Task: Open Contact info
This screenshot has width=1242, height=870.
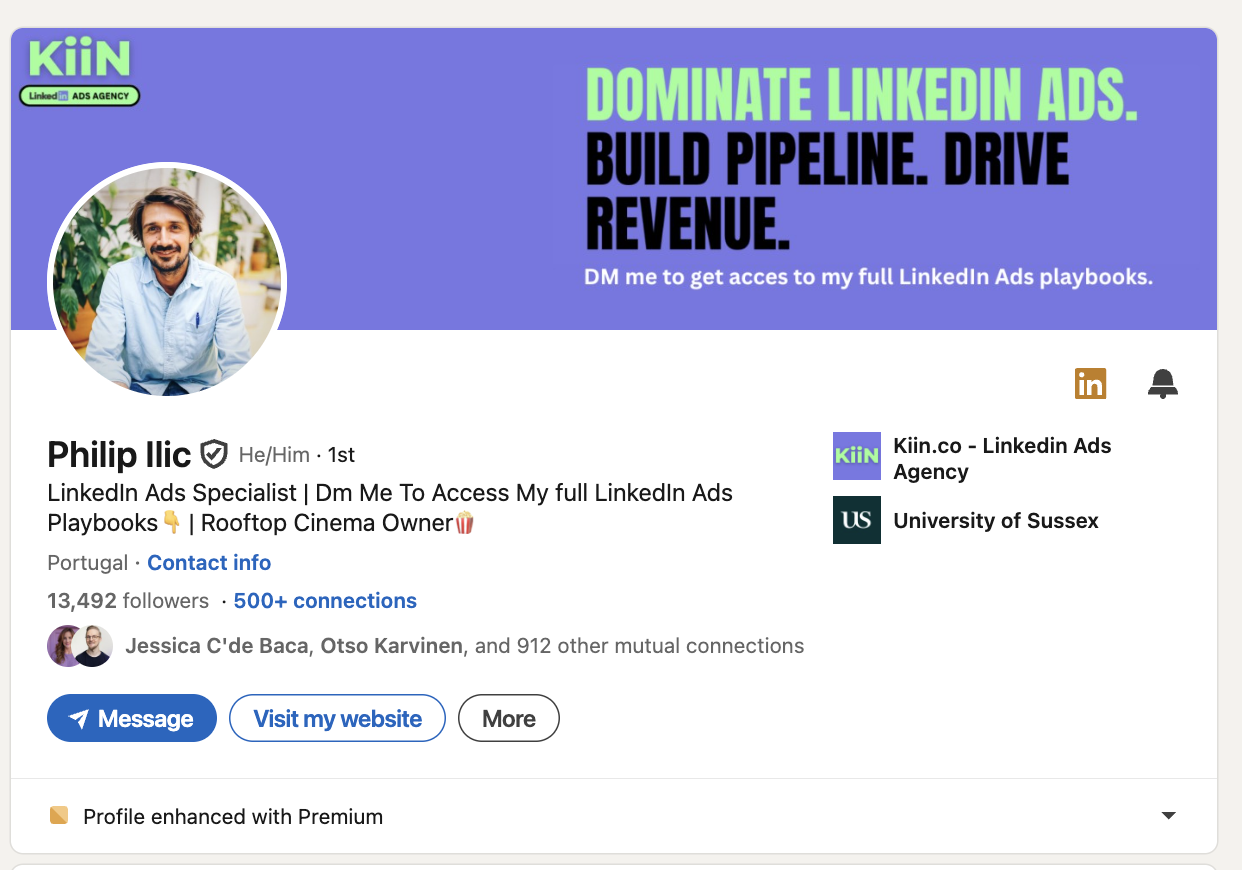Action: point(209,563)
